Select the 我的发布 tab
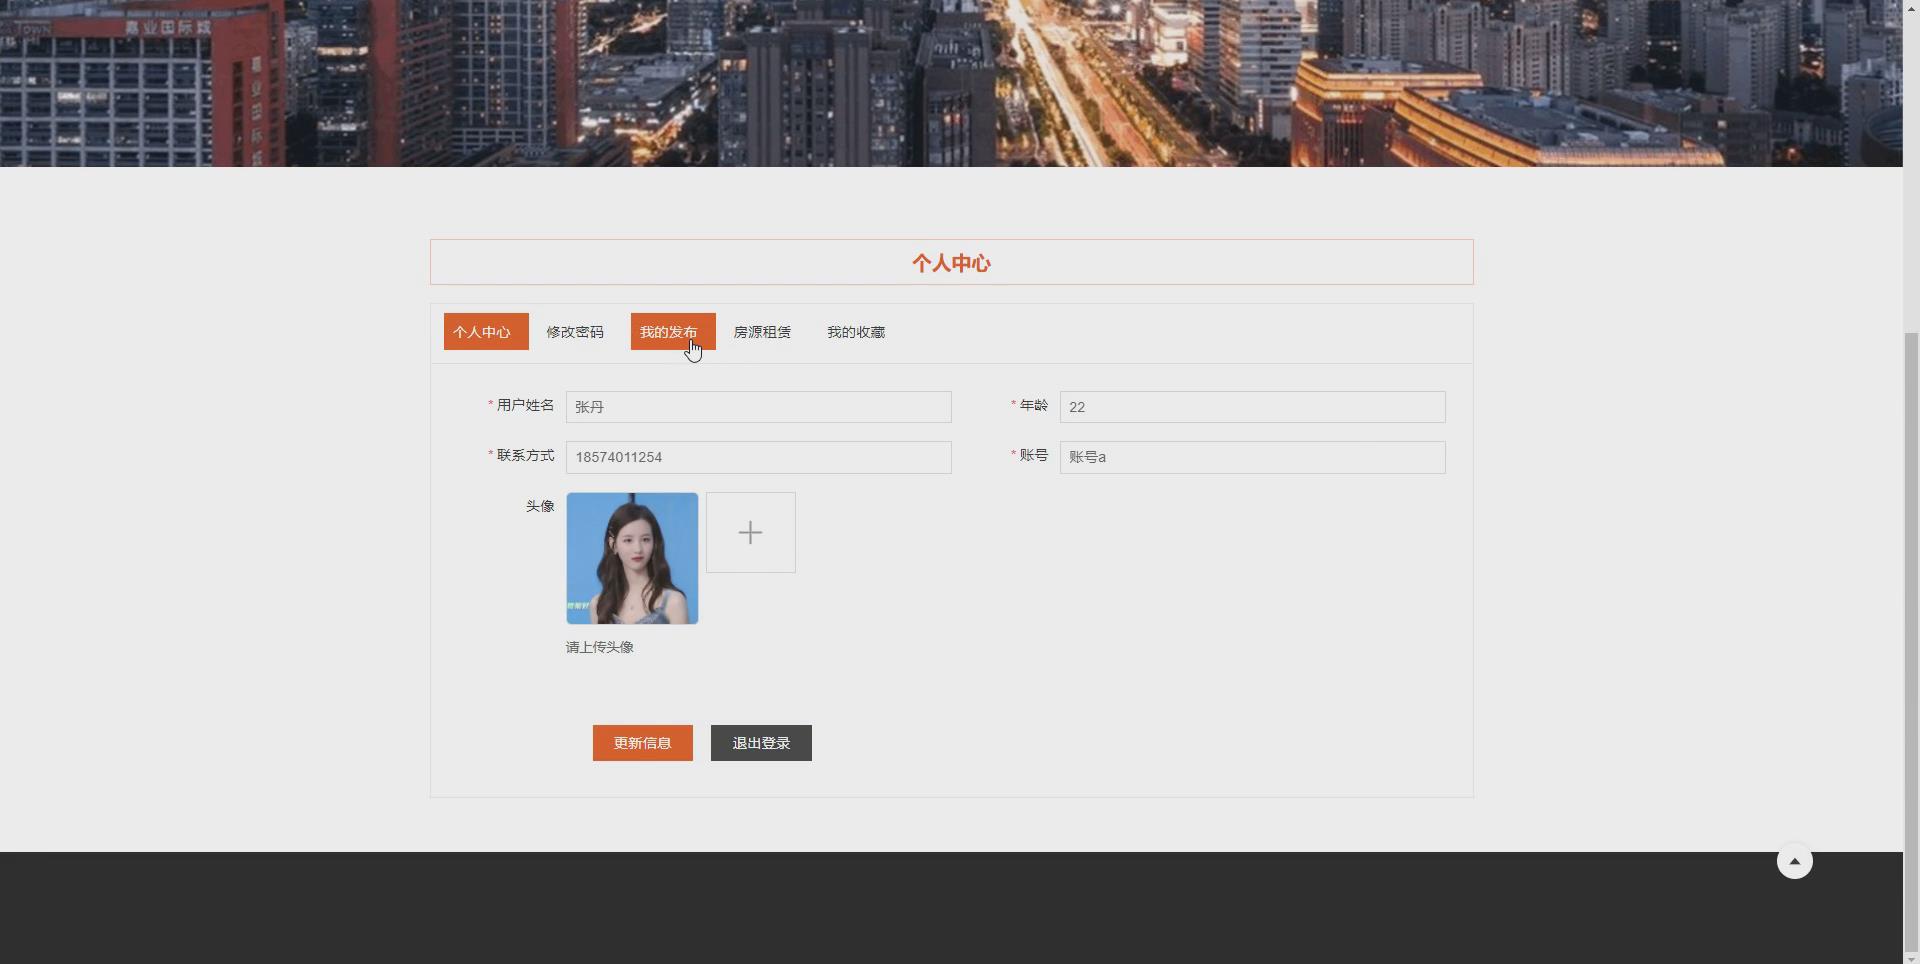Viewport: 1920px width, 964px height. point(671,331)
